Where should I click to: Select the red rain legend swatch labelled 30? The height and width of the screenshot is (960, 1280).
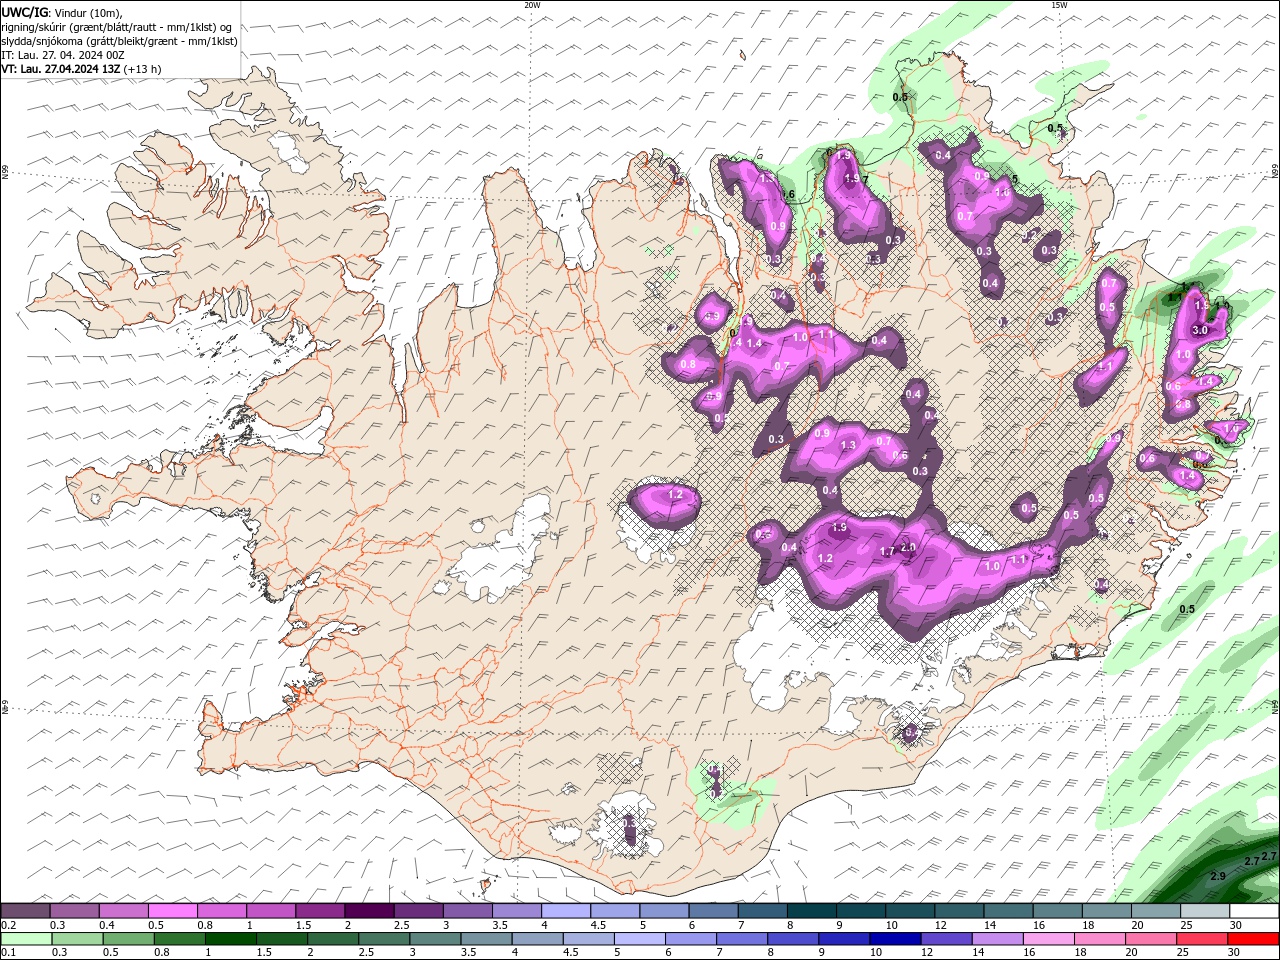(1253, 938)
